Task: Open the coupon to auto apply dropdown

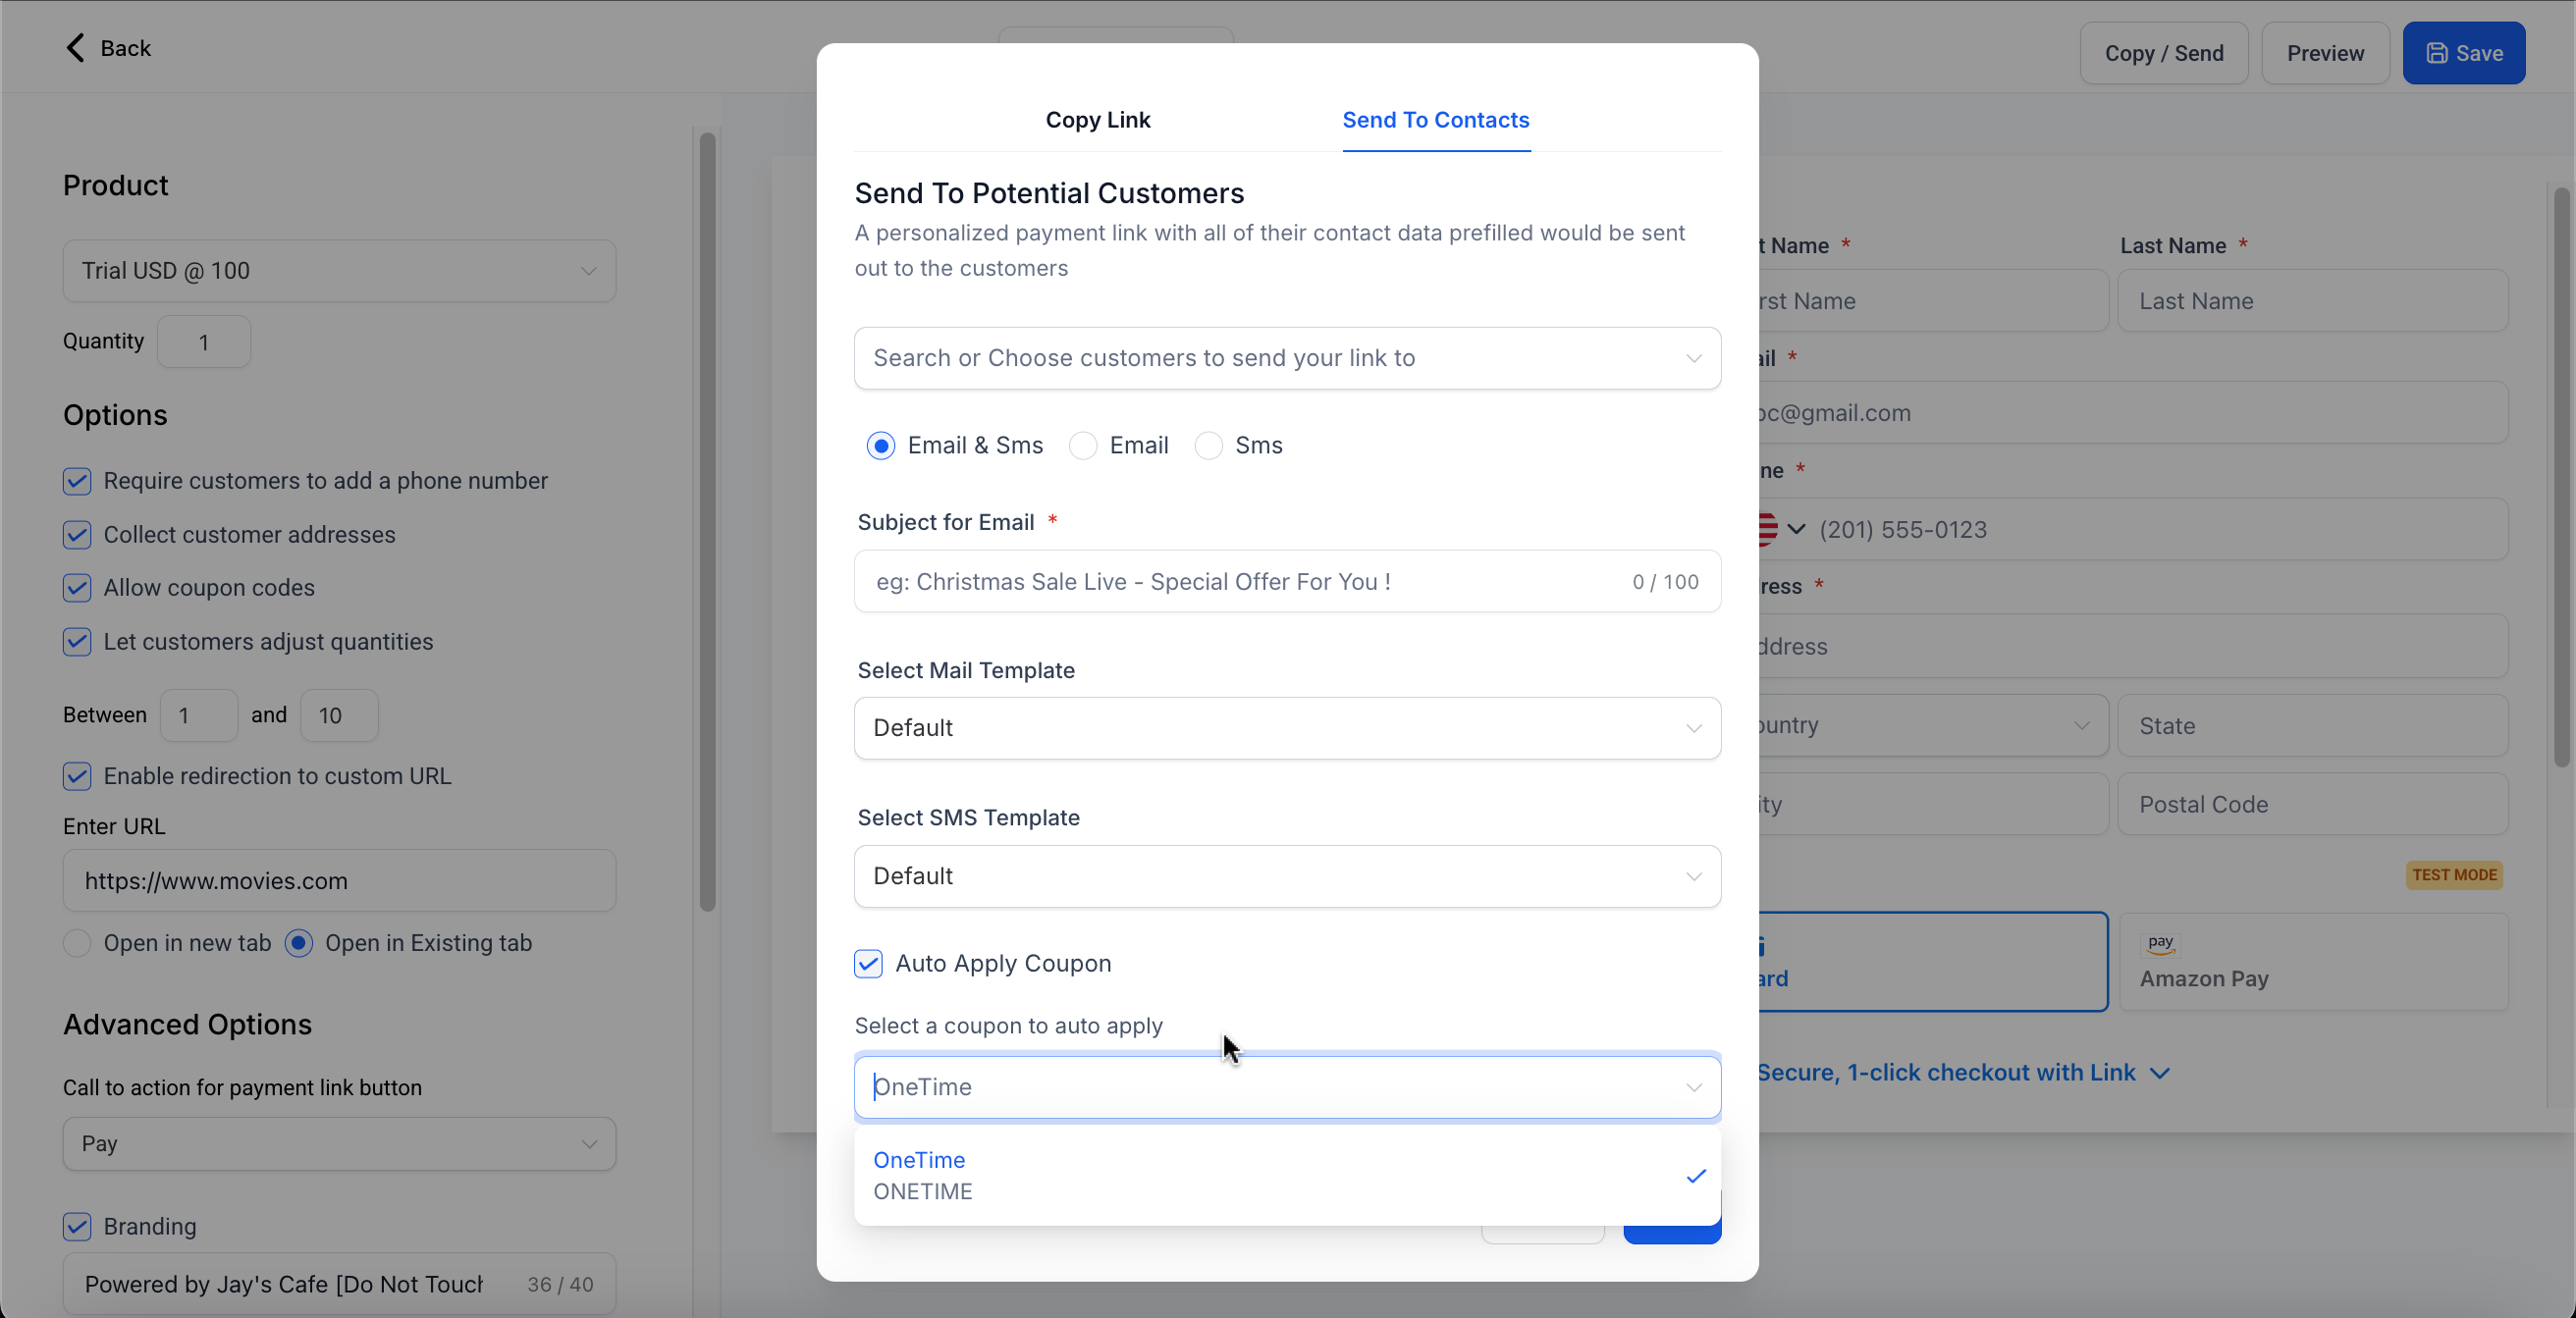Action: tap(1286, 1087)
